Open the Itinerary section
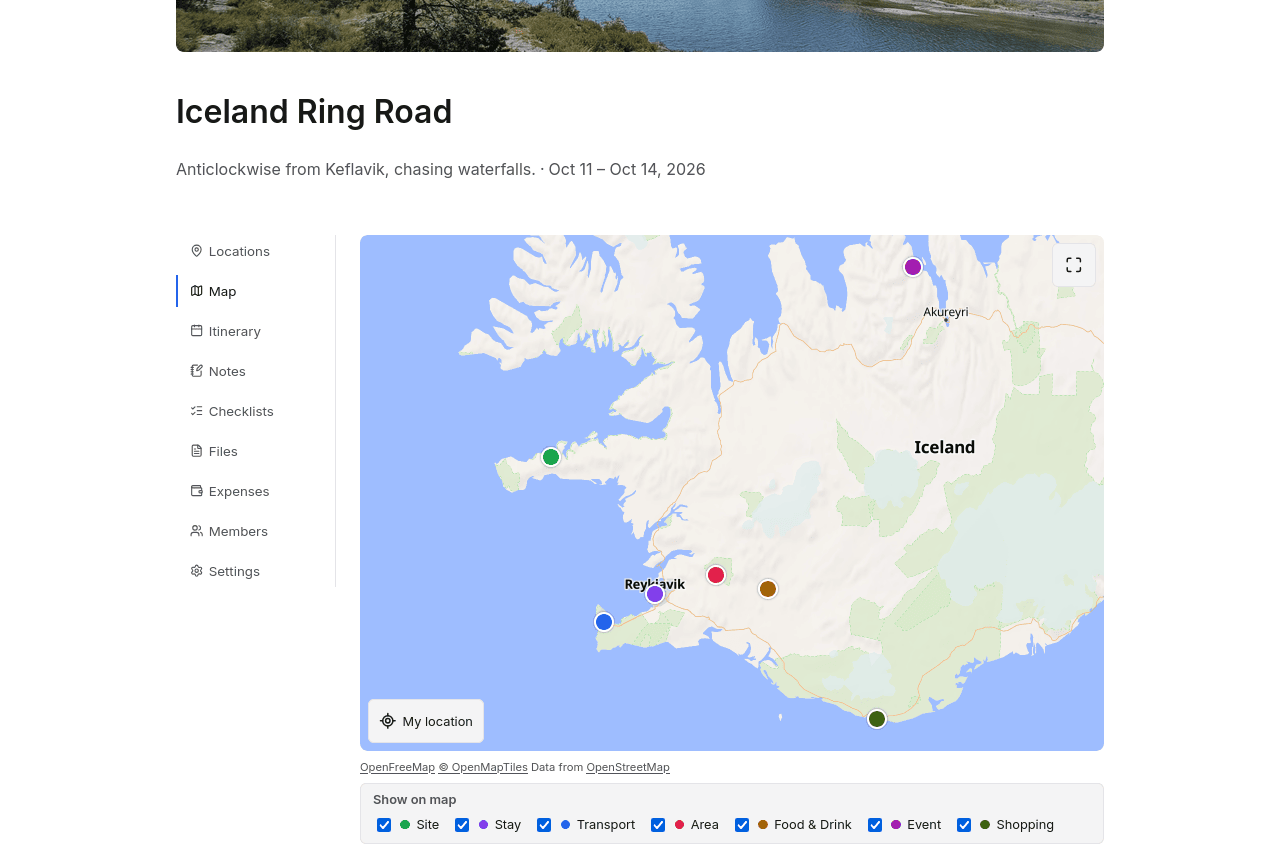Screen dimensions: 1280x860 coord(256,331)
